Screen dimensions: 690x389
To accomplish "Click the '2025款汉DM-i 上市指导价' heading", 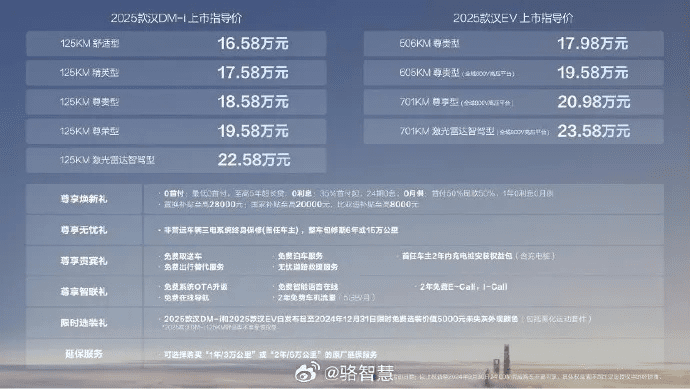I will click(176, 18).
